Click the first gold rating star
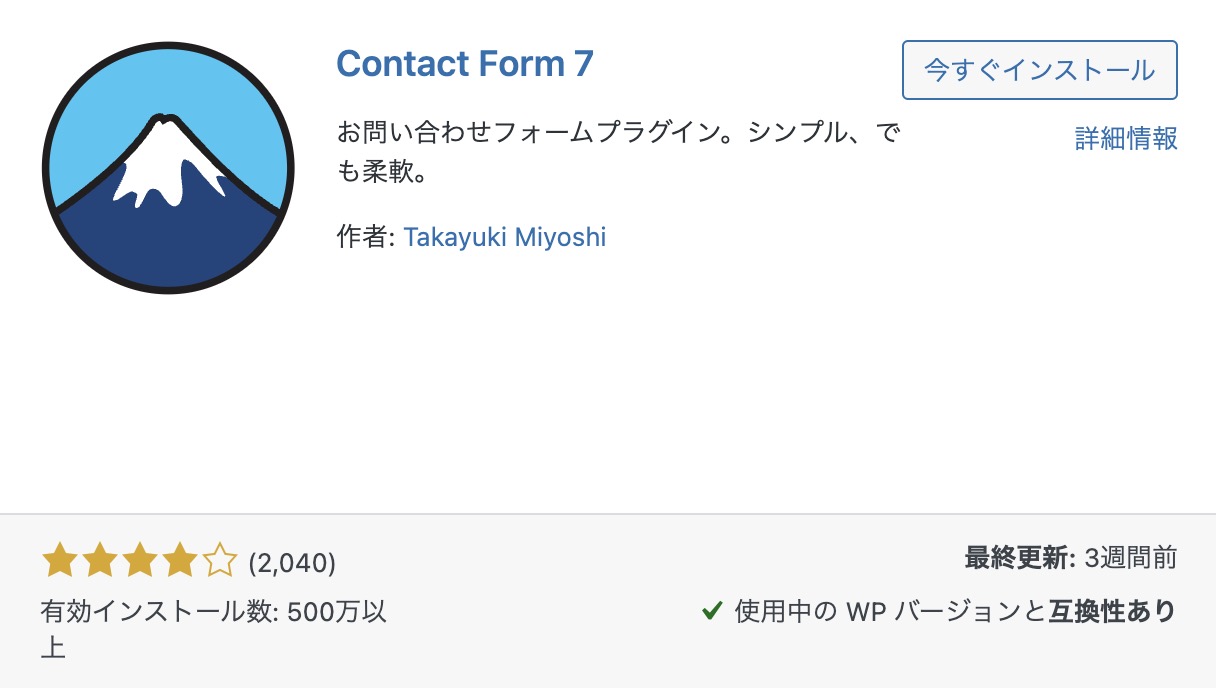The height and width of the screenshot is (688, 1216). pos(60,562)
